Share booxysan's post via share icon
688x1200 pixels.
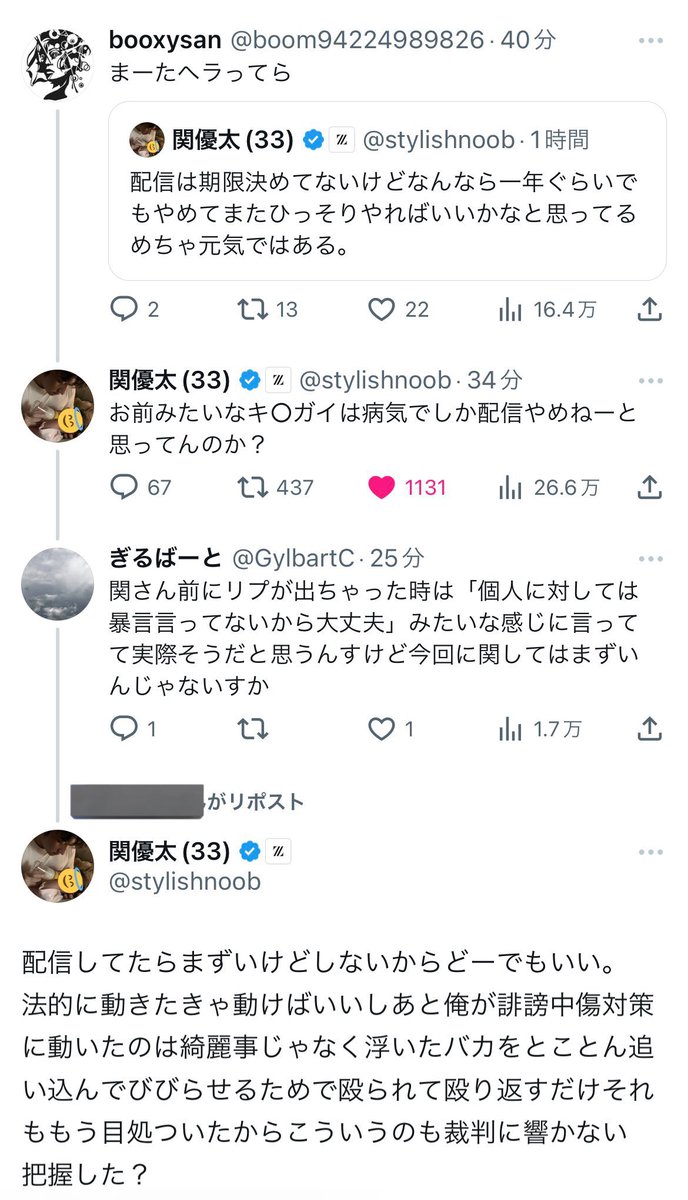(x=649, y=310)
